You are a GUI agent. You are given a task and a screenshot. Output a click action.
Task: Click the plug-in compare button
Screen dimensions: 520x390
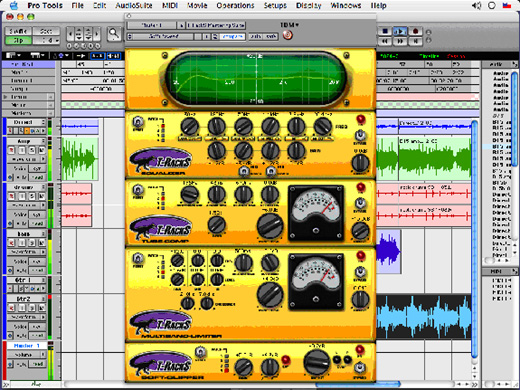232,36
